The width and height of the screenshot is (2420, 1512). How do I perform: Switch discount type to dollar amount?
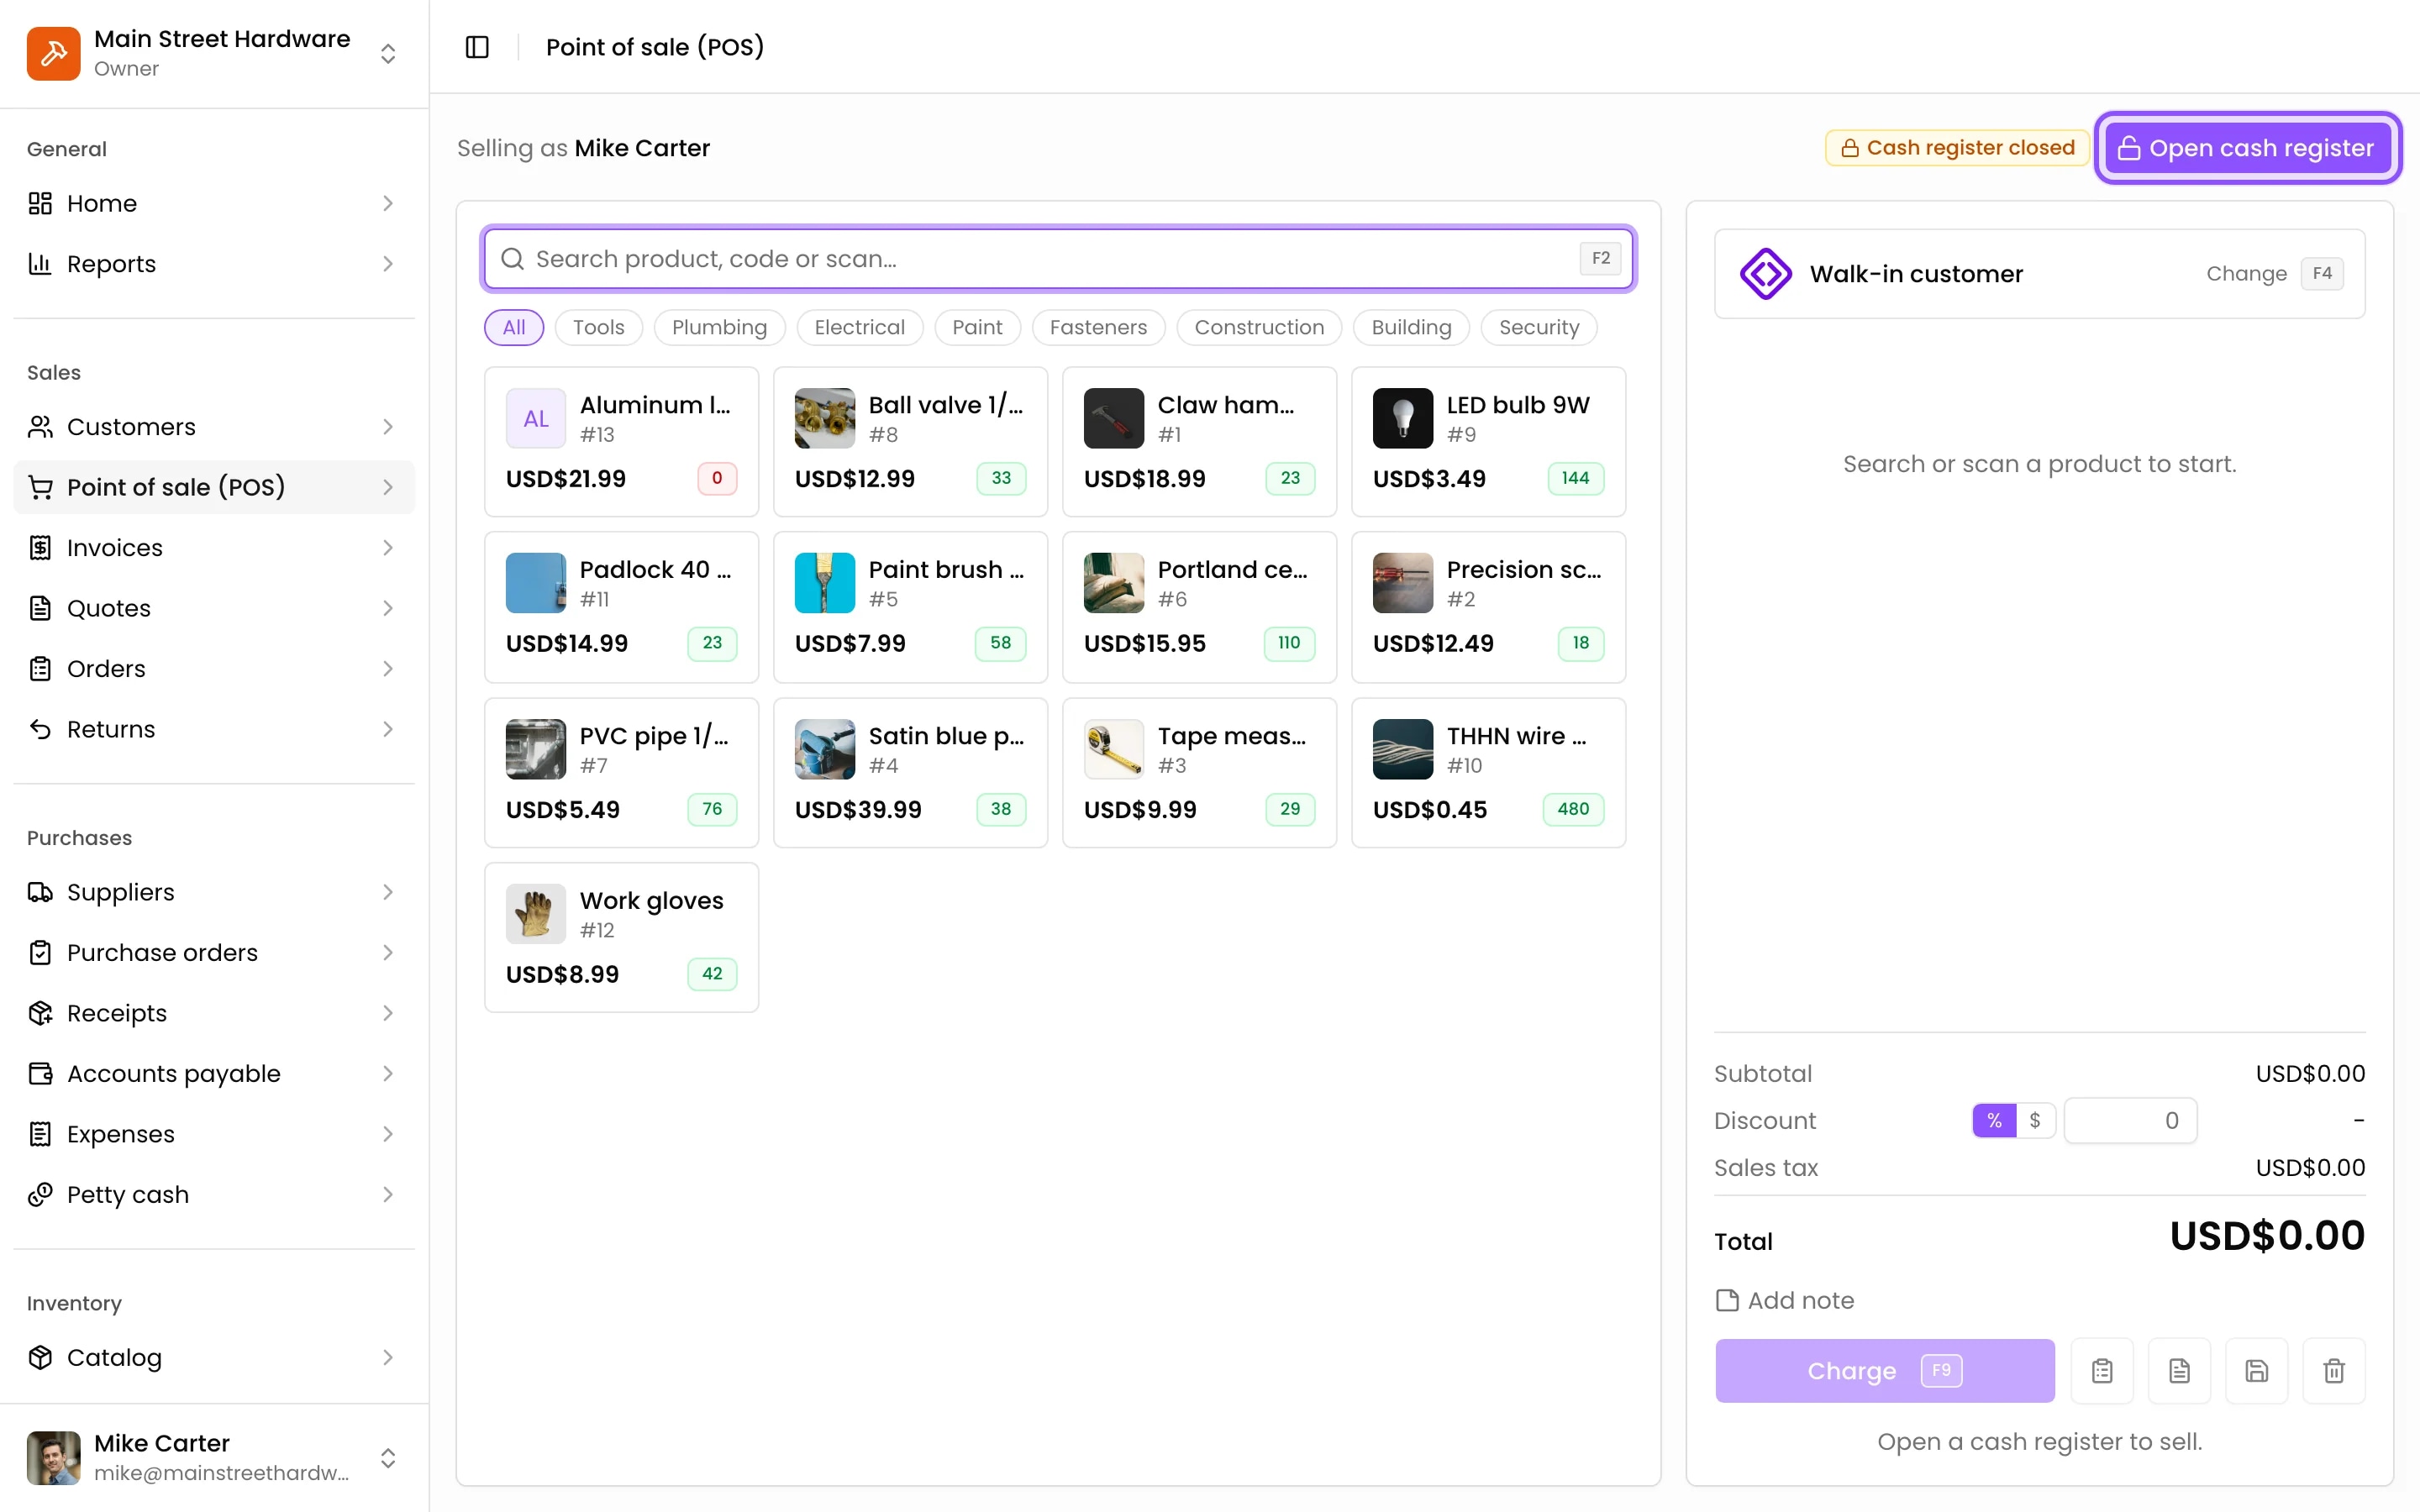(2035, 1120)
